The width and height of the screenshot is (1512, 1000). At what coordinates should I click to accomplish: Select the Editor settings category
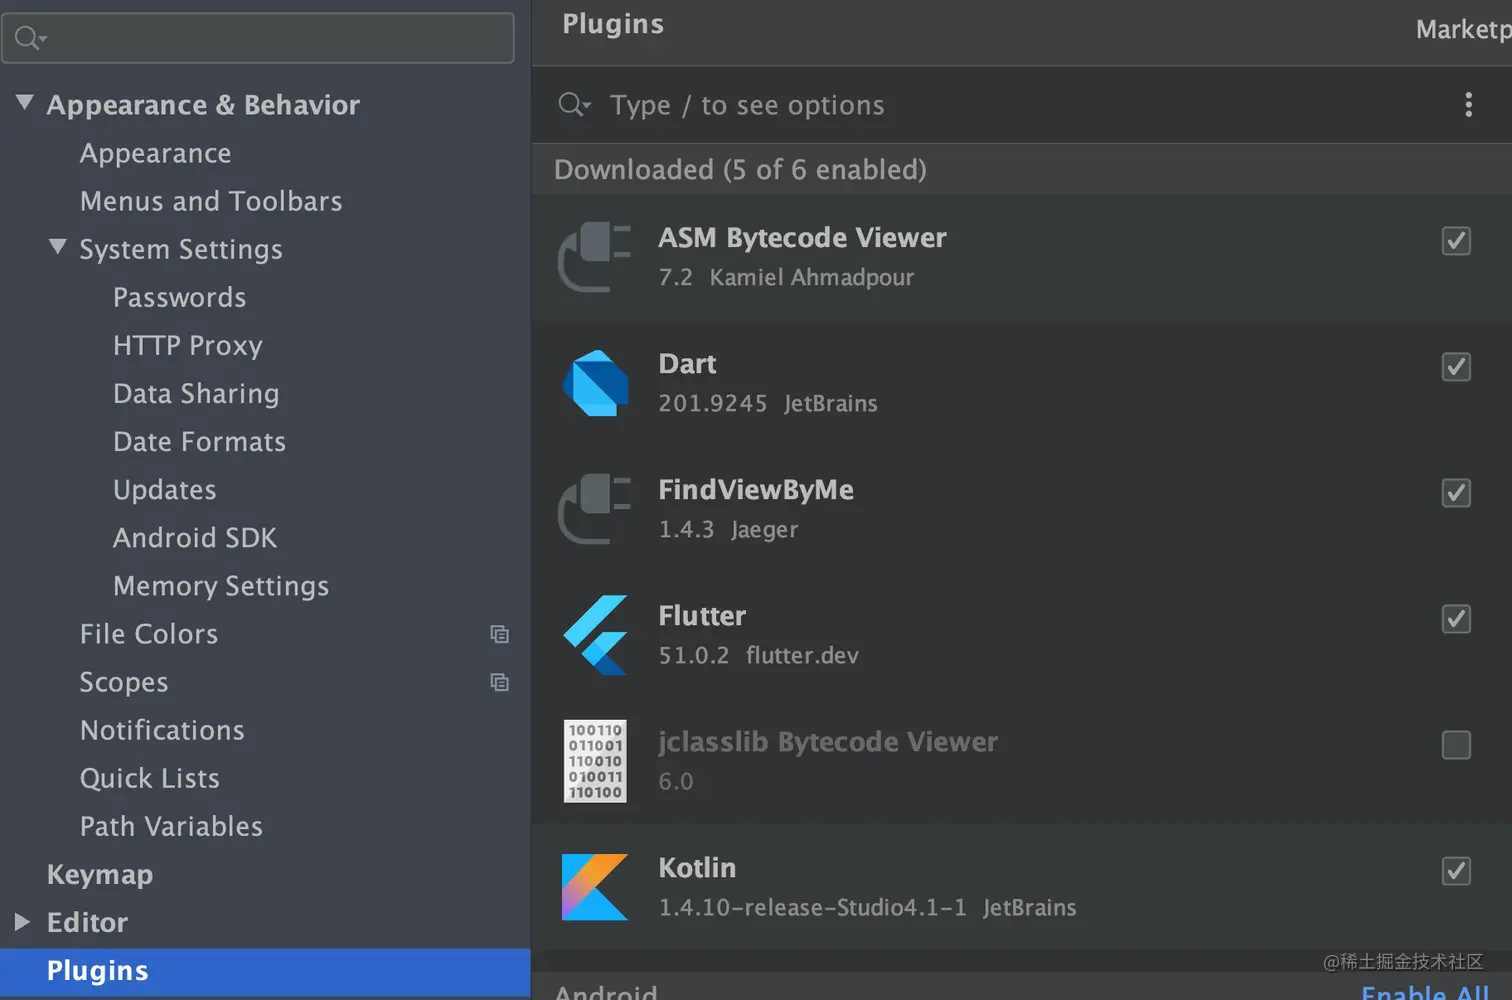click(87, 921)
